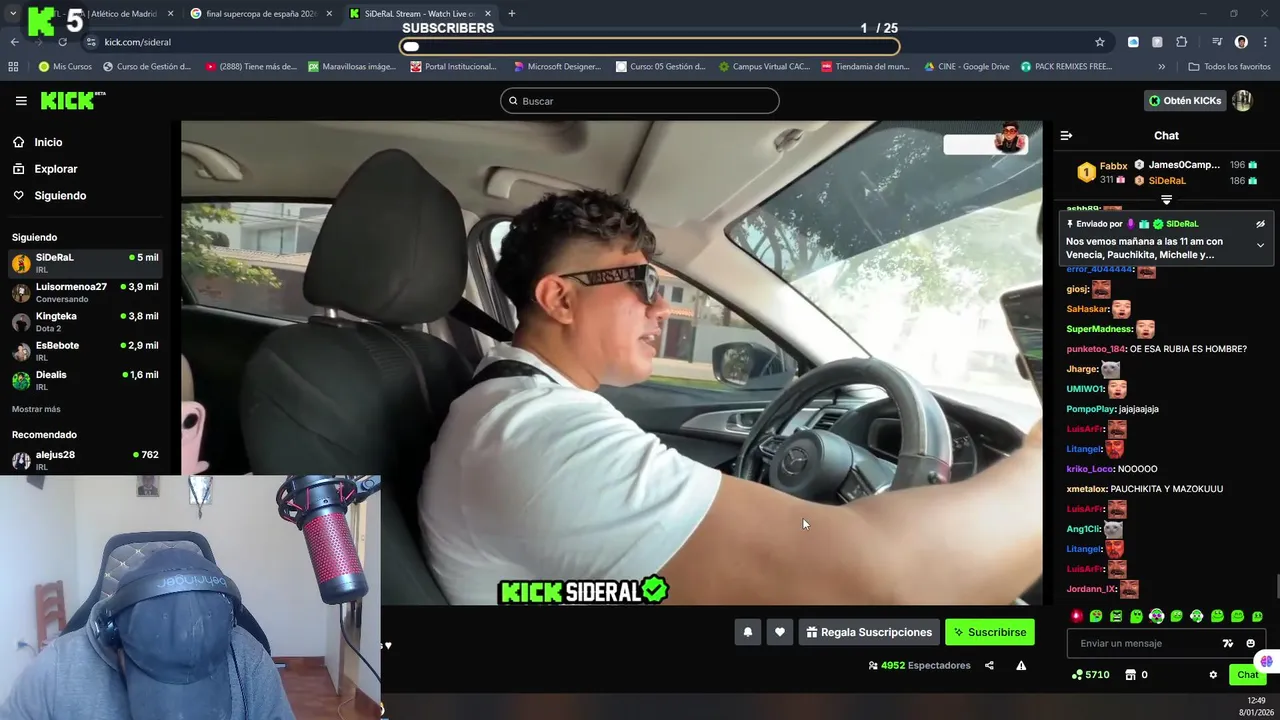Expand the pinned message chevron
The image size is (1280, 720).
pyautogui.click(x=1260, y=245)
